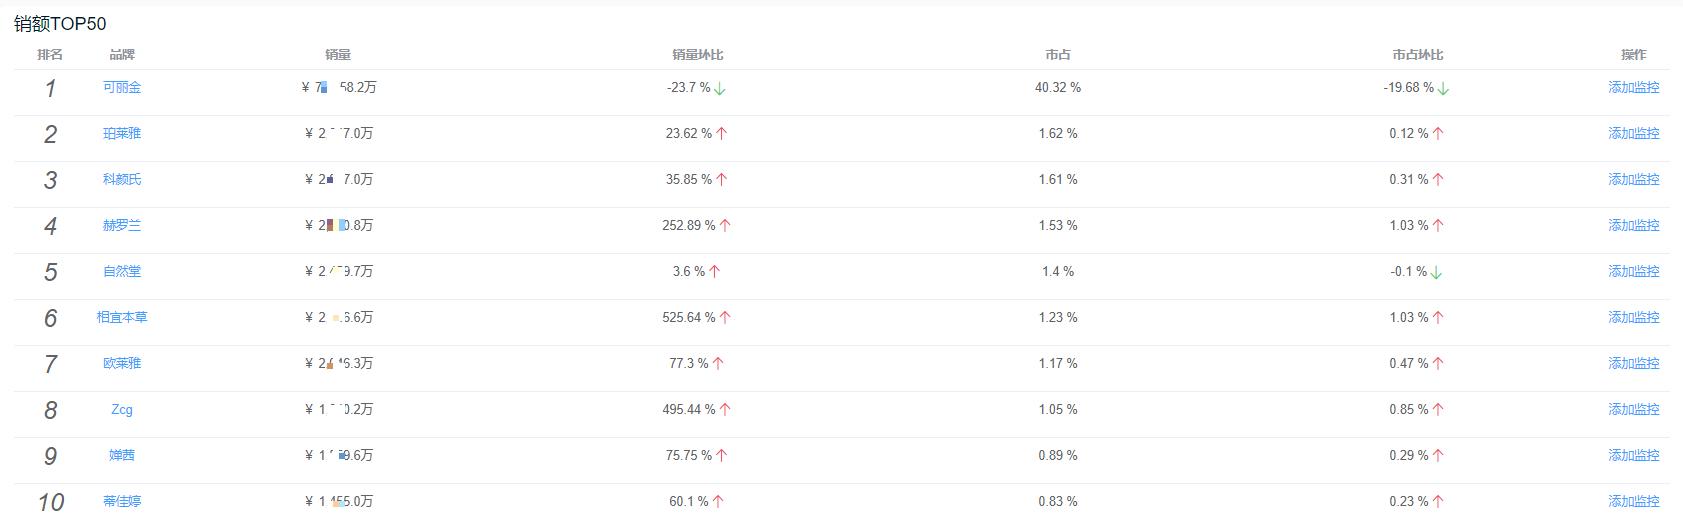
Task: Open the 相宜本草 brand link
Action: (x=122, y=318)
